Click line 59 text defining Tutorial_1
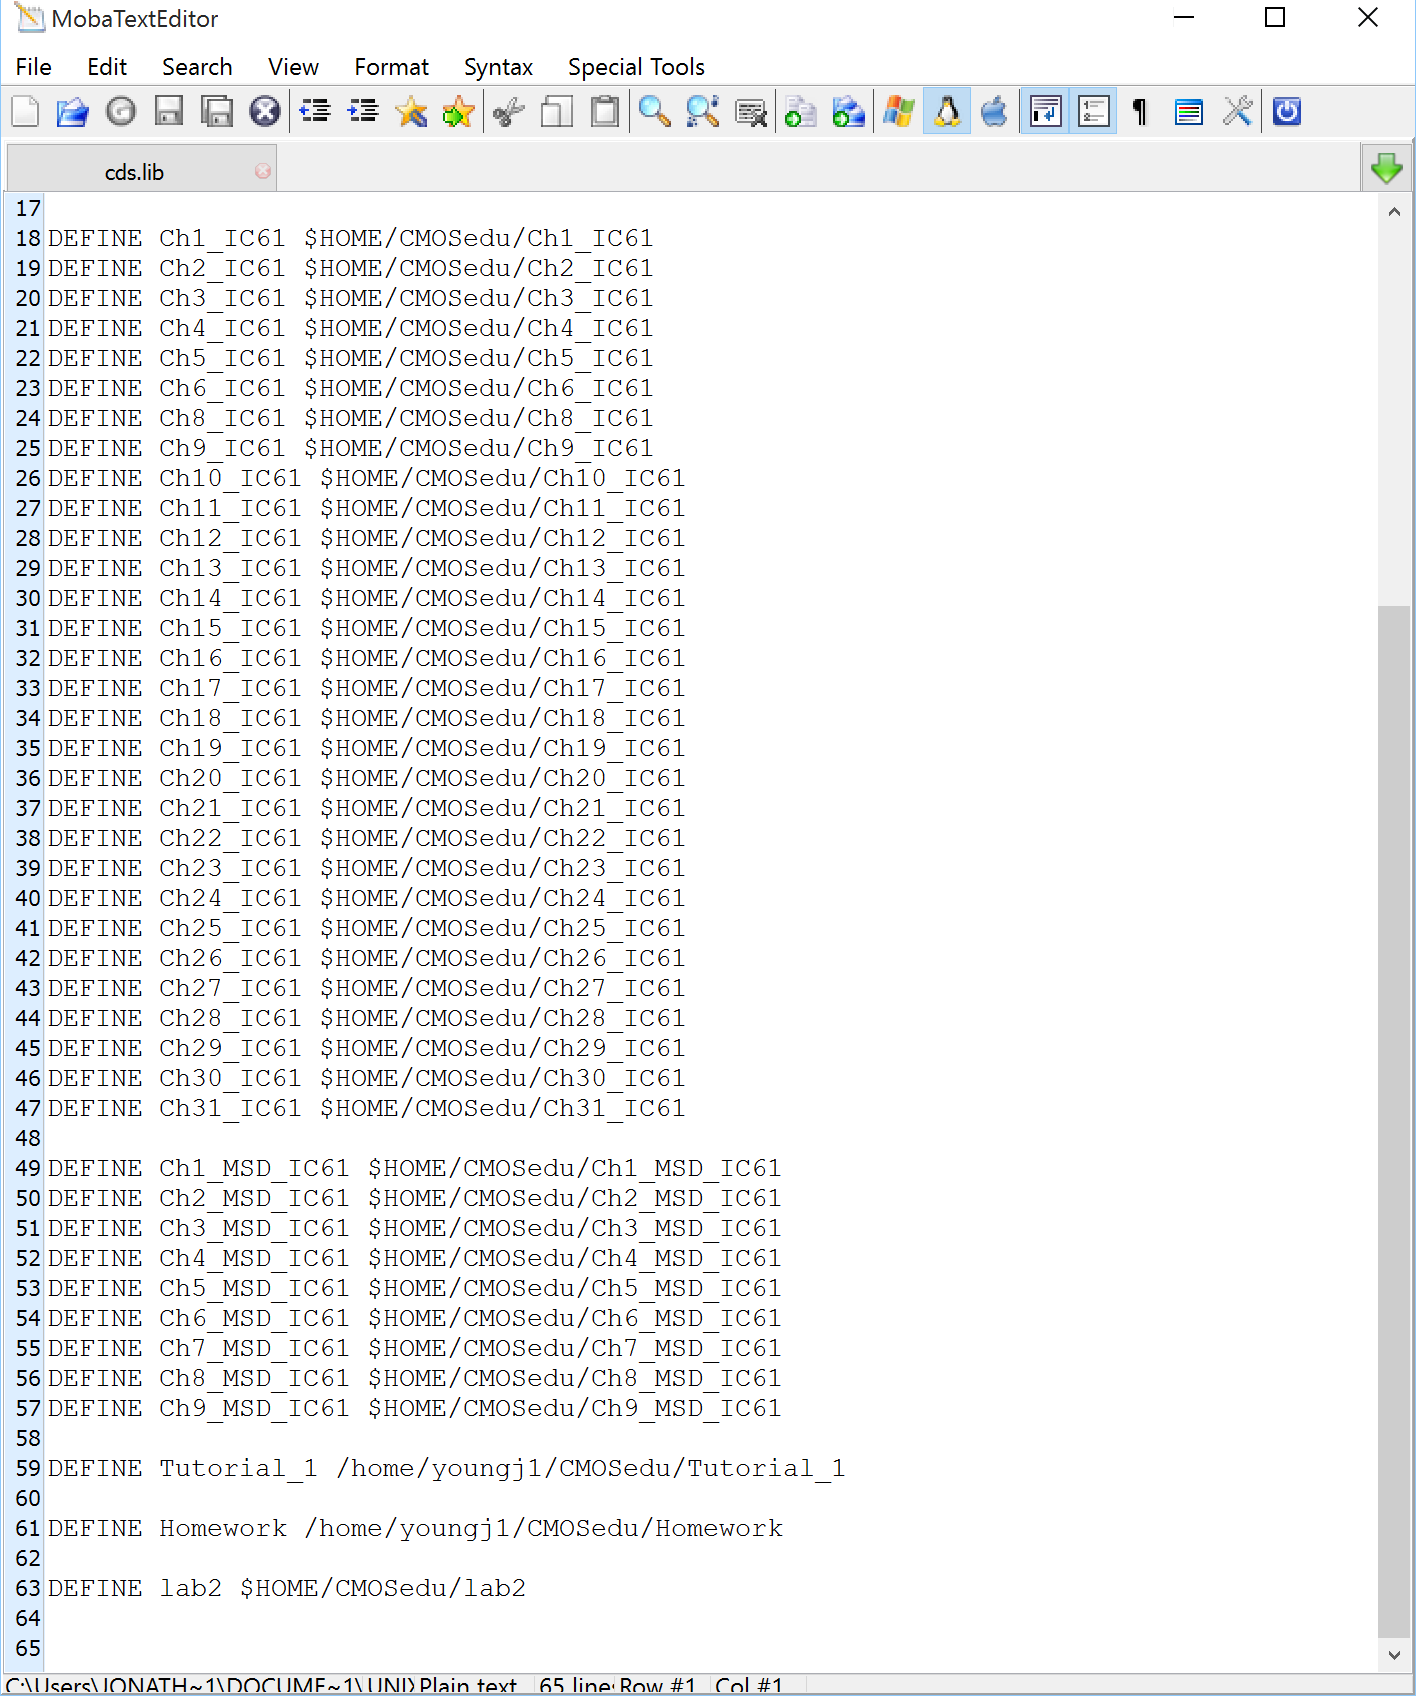Screen dimensions: 1416x1696 pyautogui.click(x=446, y=1468)
